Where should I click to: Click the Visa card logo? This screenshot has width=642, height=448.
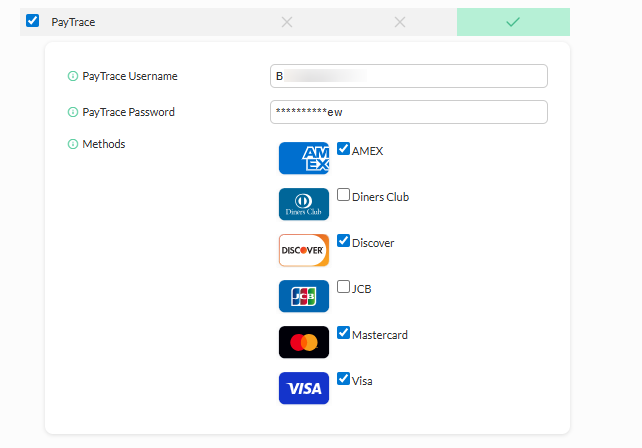304,388
